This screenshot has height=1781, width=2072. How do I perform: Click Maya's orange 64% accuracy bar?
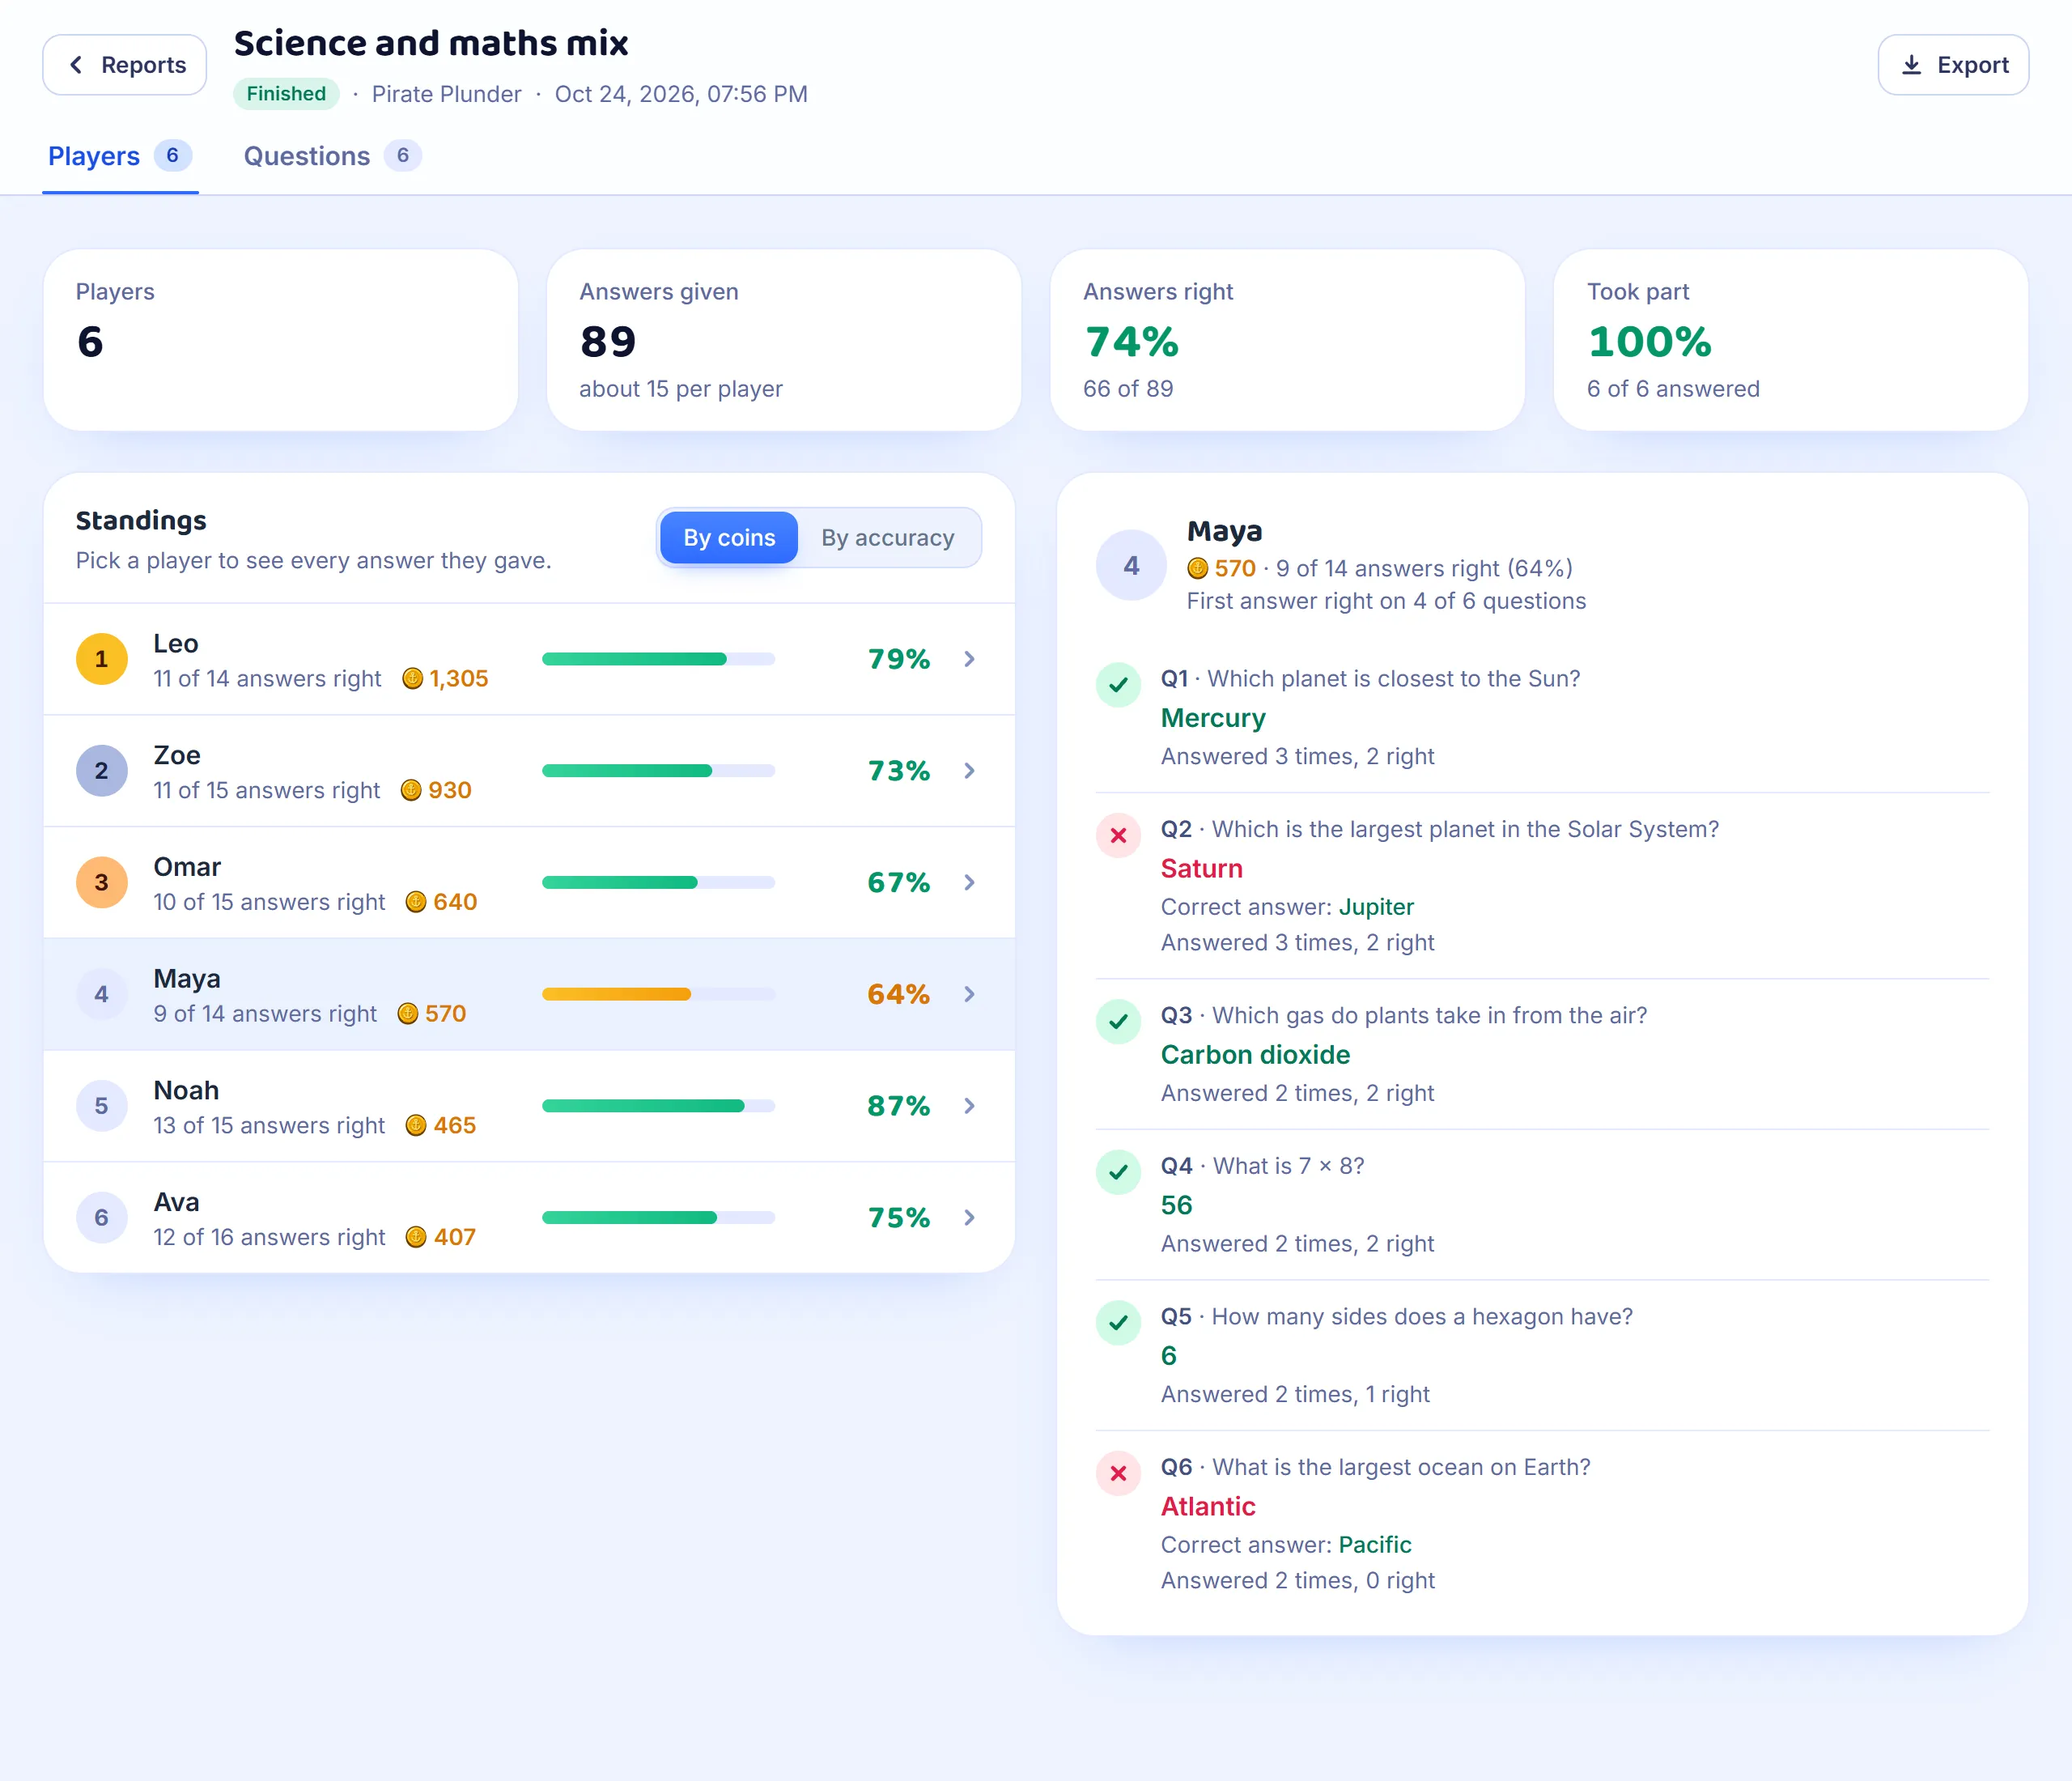[x=658, y=994]
